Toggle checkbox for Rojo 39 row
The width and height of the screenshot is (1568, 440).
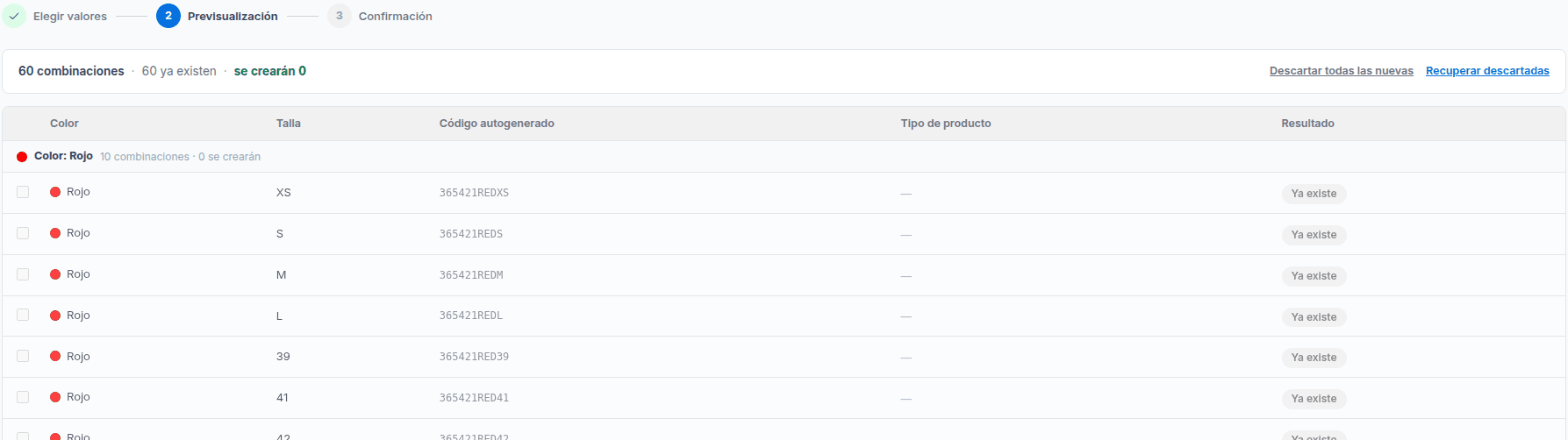coord(23,356)
